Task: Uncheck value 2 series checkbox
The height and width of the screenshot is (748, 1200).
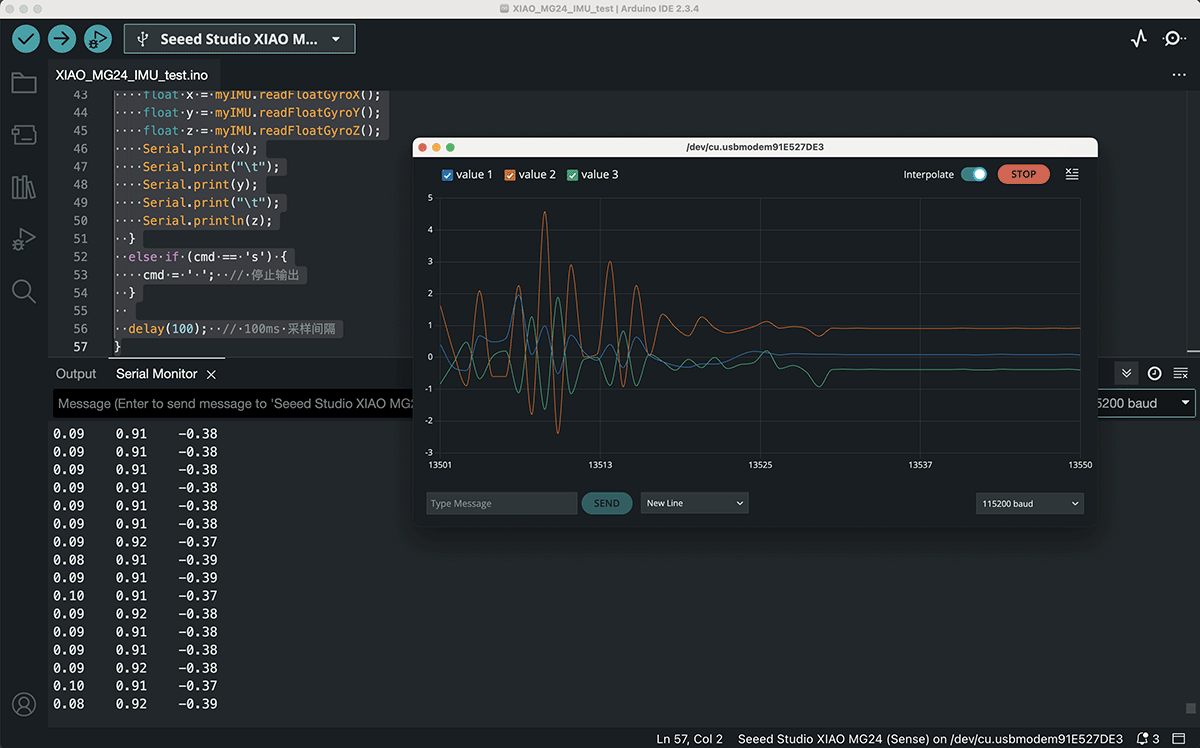Action: pos(510,175)
